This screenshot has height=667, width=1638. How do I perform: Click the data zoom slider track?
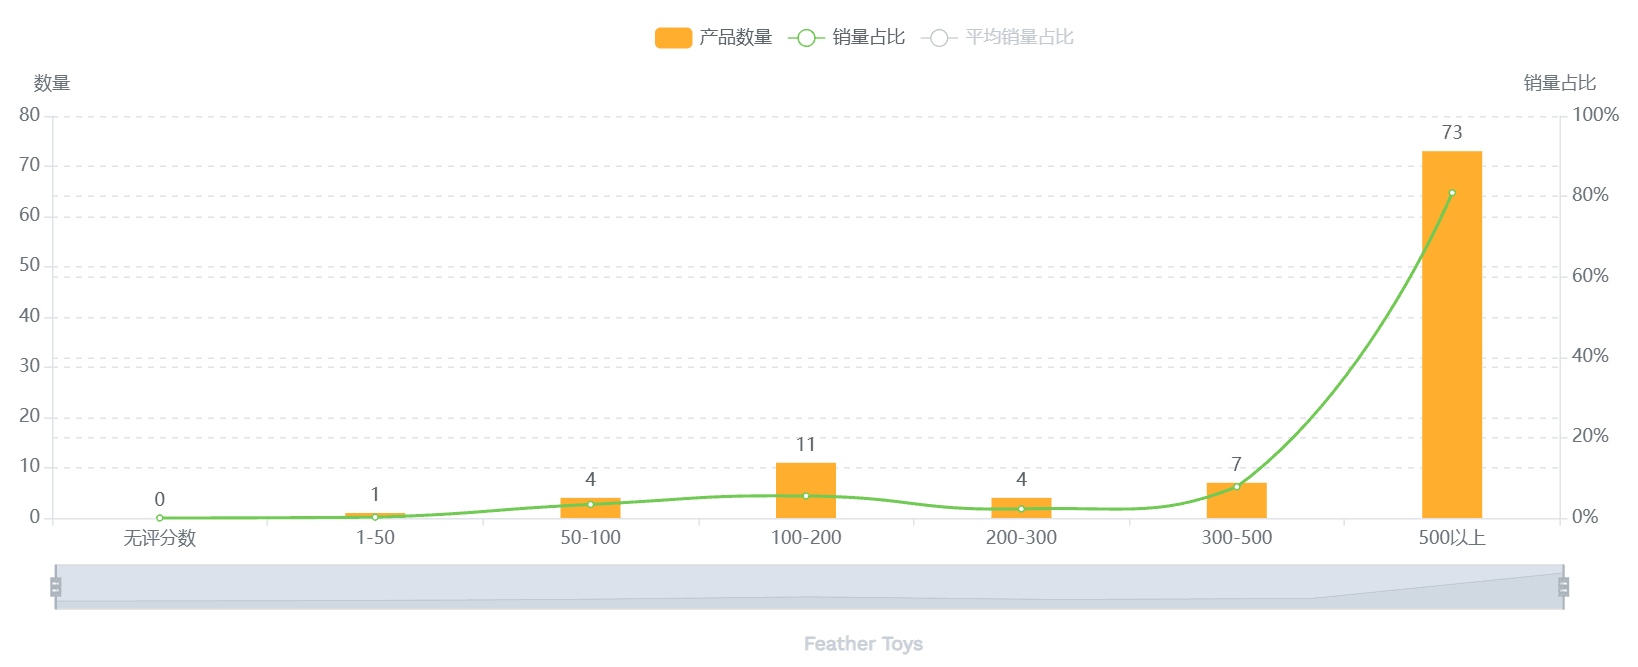(809, 587)
